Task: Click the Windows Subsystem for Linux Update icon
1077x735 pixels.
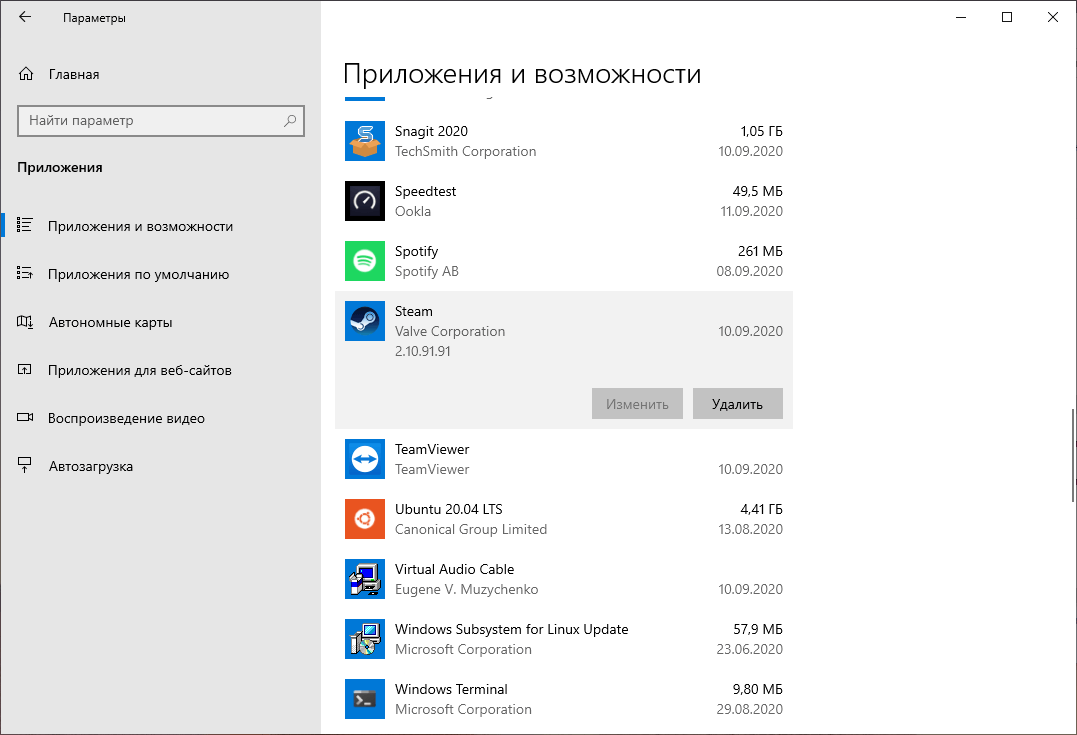Action: coord(365,639)
